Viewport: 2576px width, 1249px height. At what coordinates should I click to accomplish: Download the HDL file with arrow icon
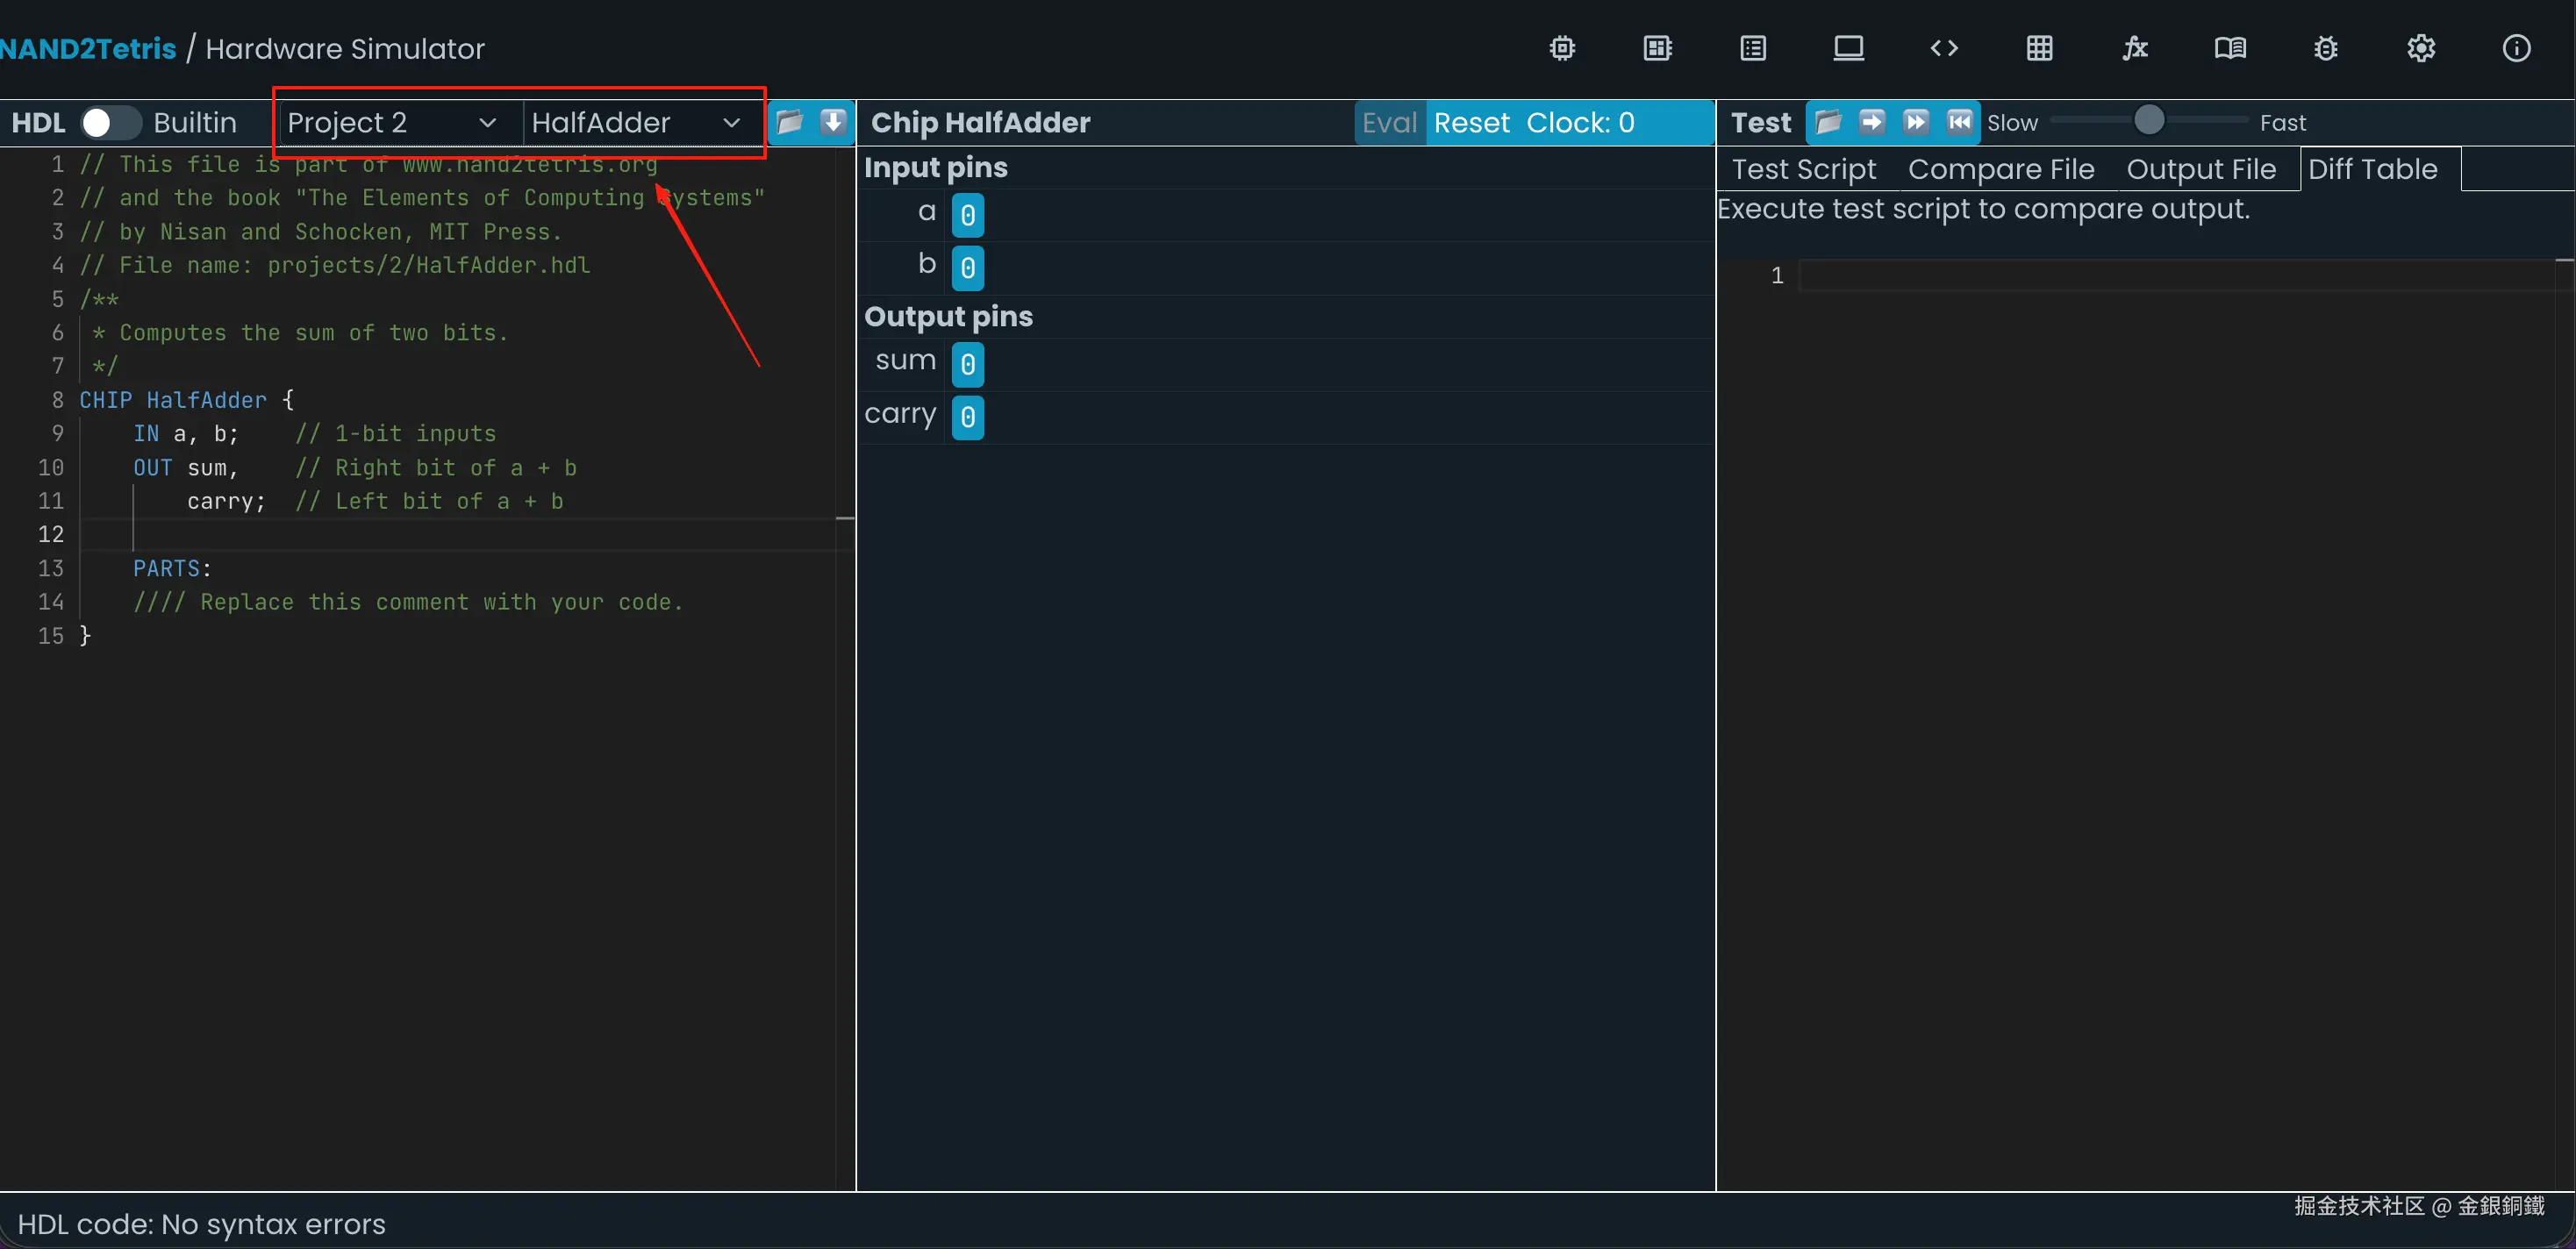tap(833, 122)
